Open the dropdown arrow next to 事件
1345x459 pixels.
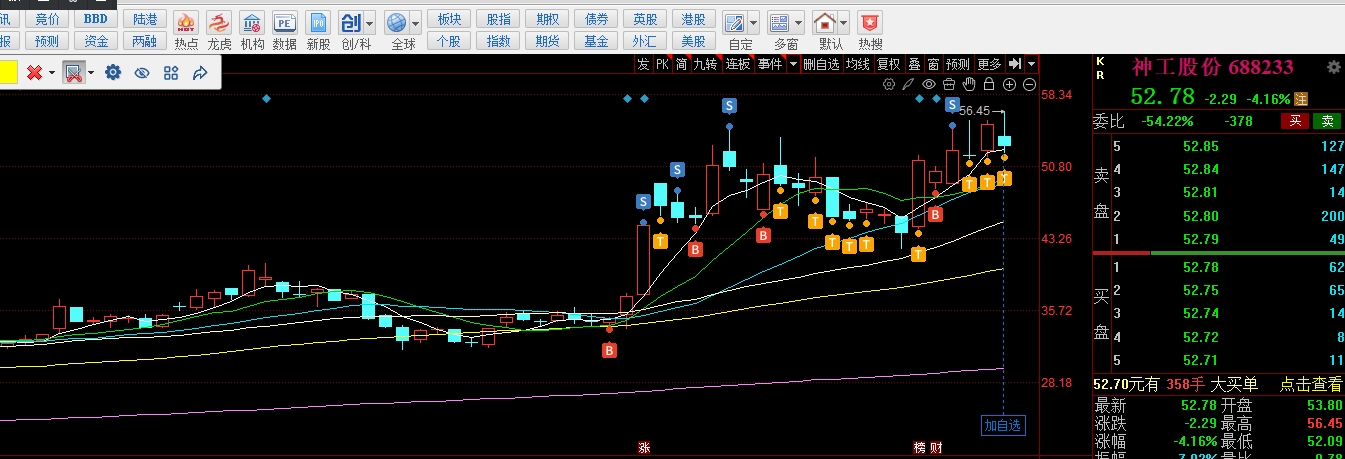(793, 64)
